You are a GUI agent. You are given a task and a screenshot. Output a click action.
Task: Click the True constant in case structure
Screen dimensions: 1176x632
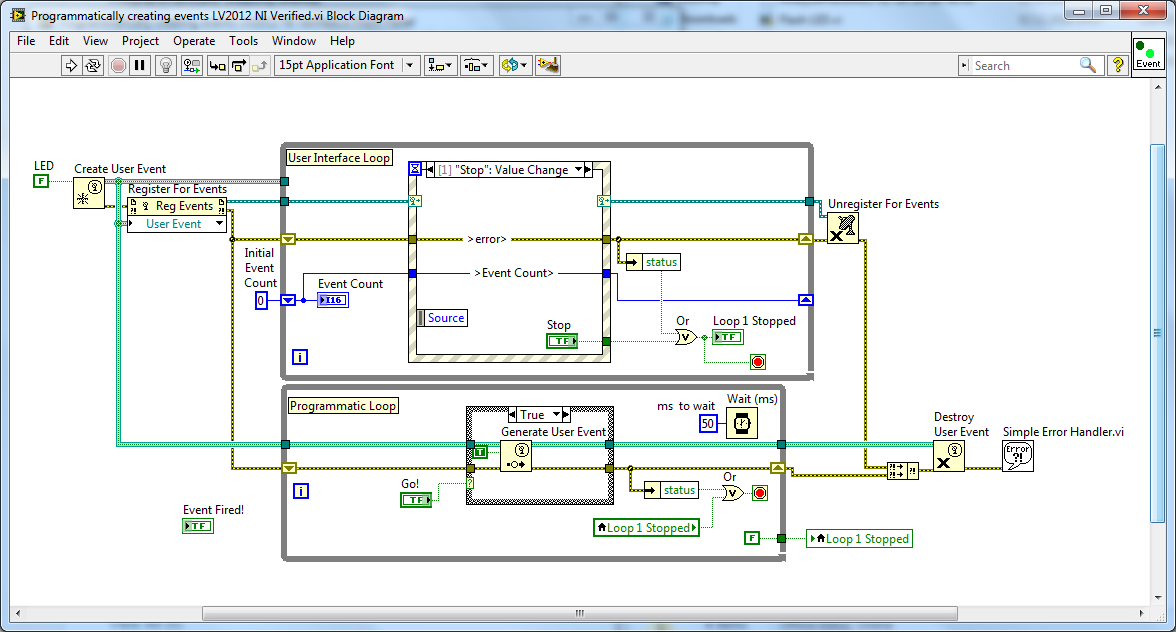481,451
